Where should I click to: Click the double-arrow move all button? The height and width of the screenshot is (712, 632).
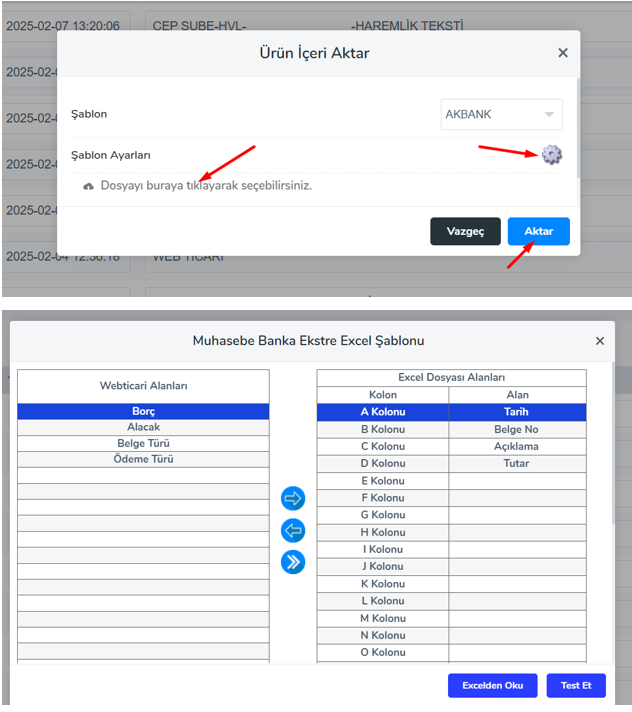coord(293,562)
